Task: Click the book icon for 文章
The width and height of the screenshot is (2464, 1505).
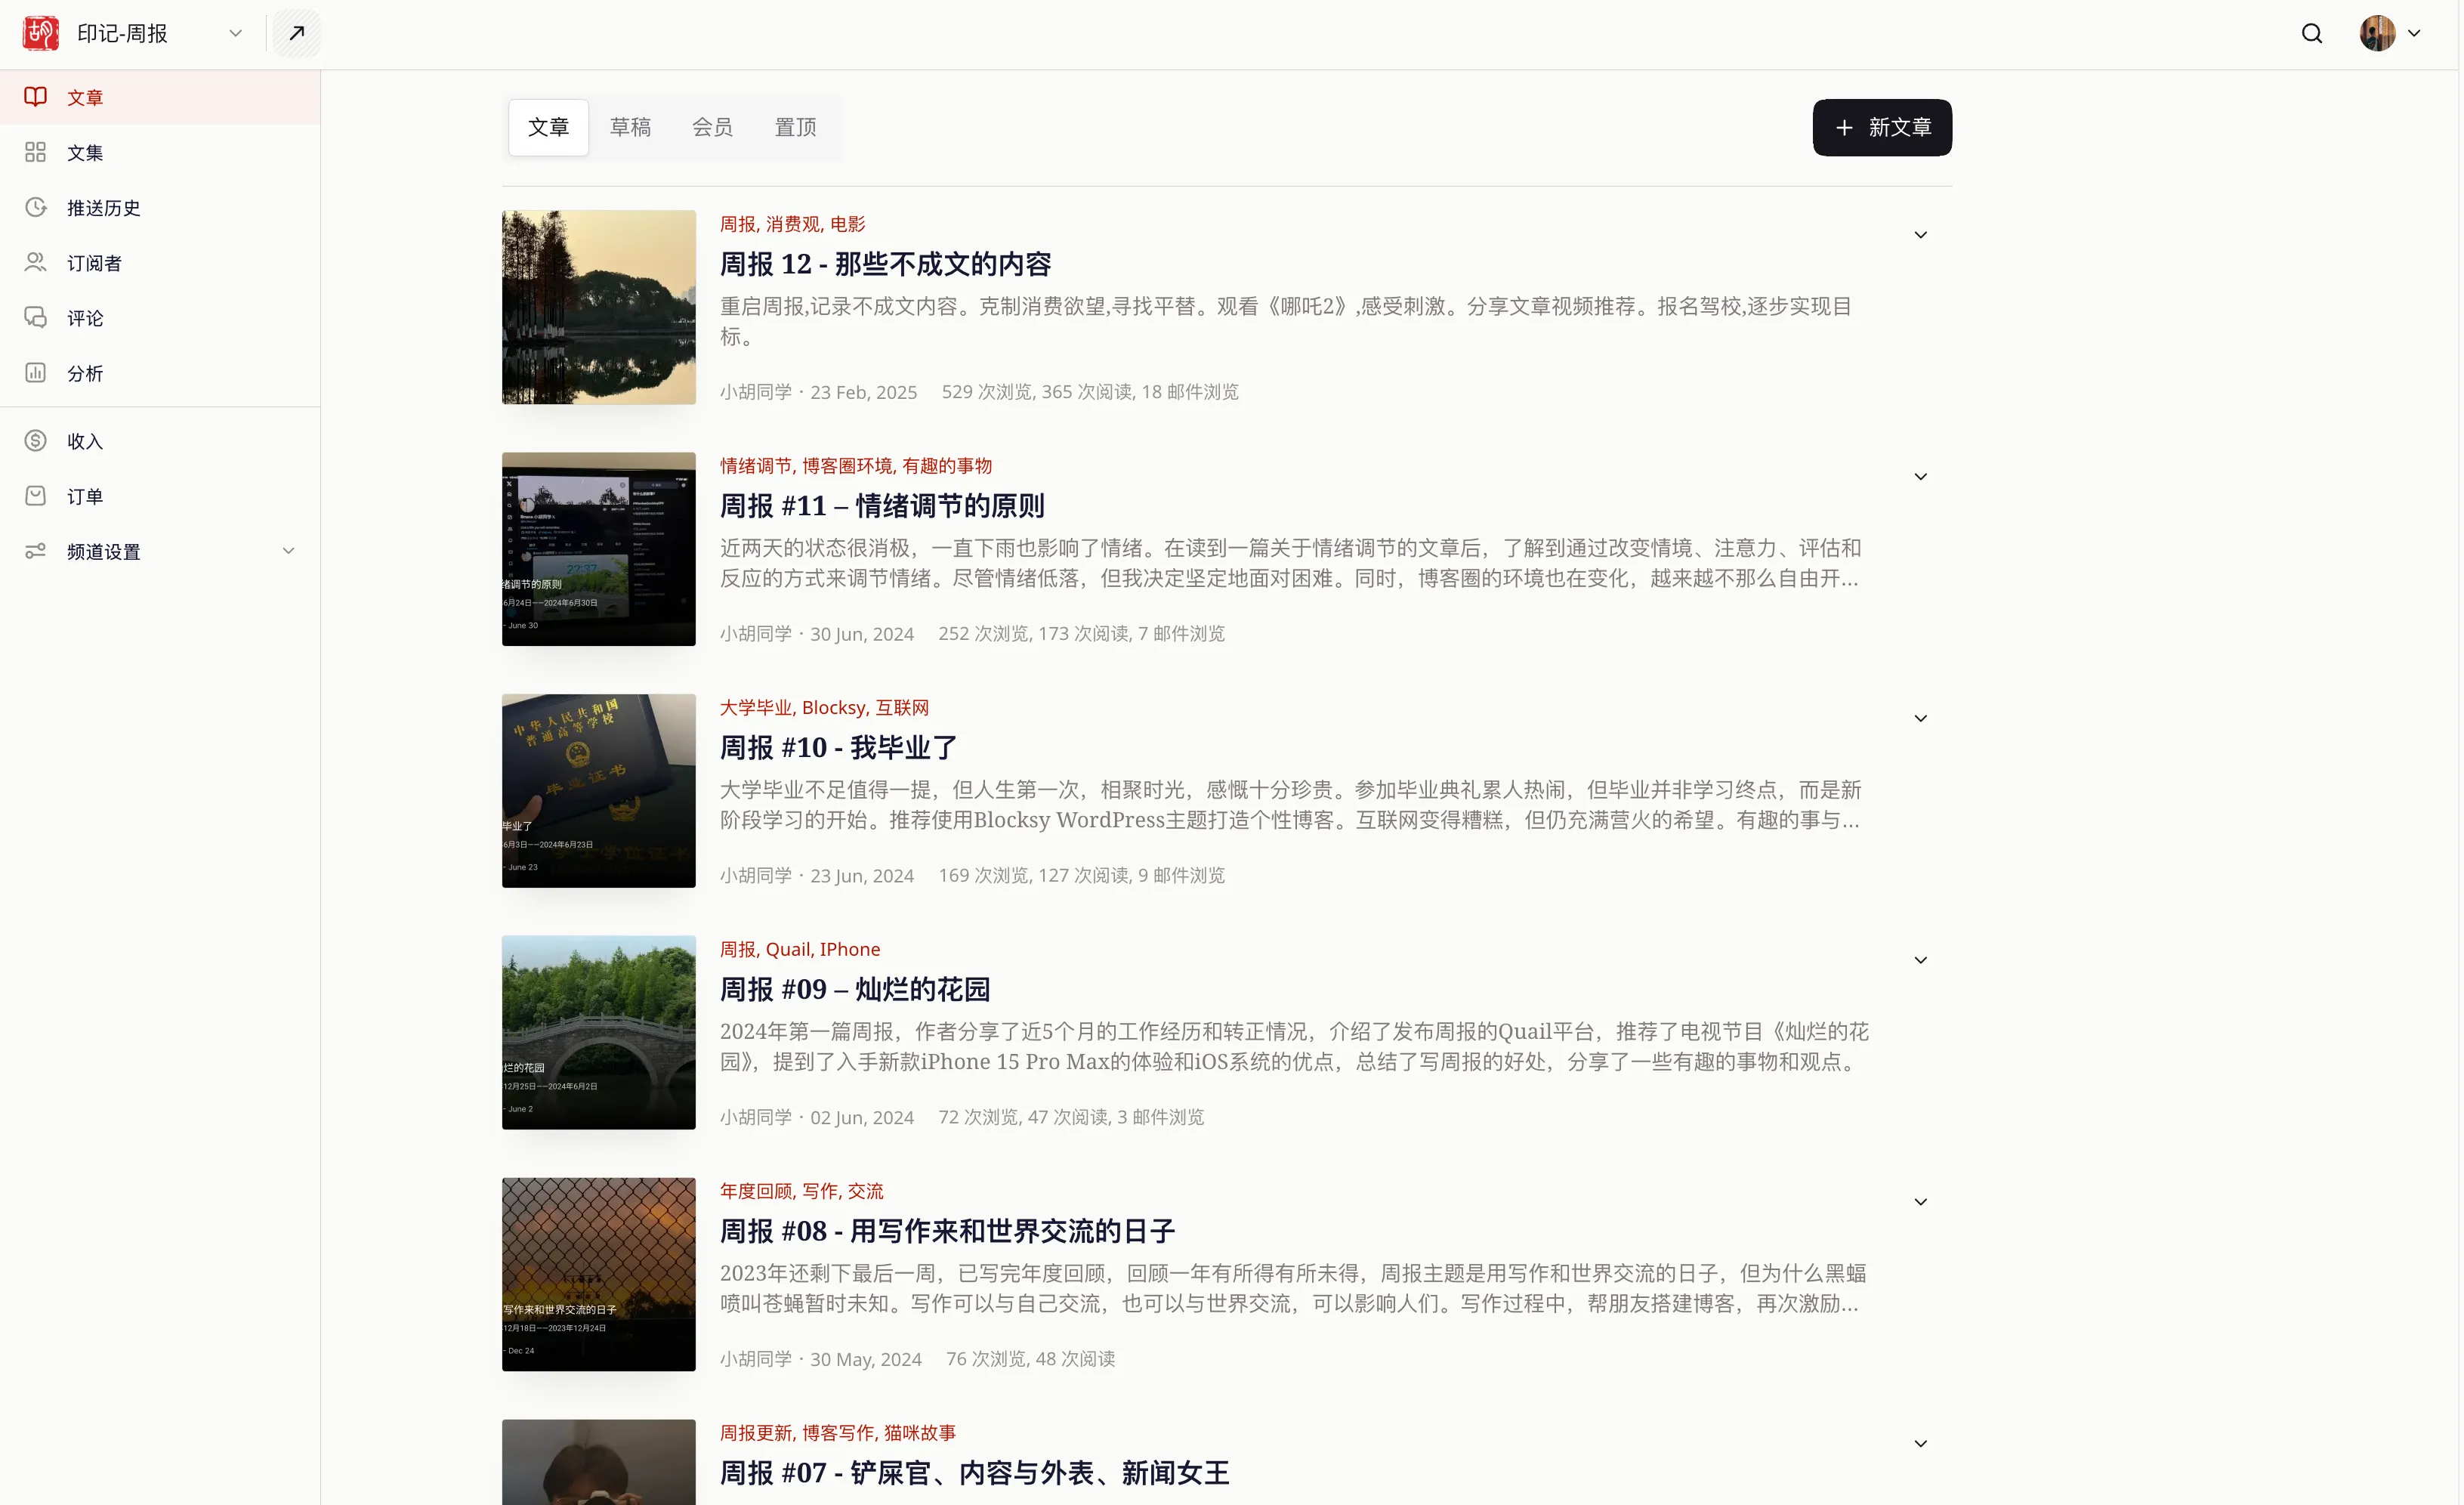Action: [x=36, y=97]
